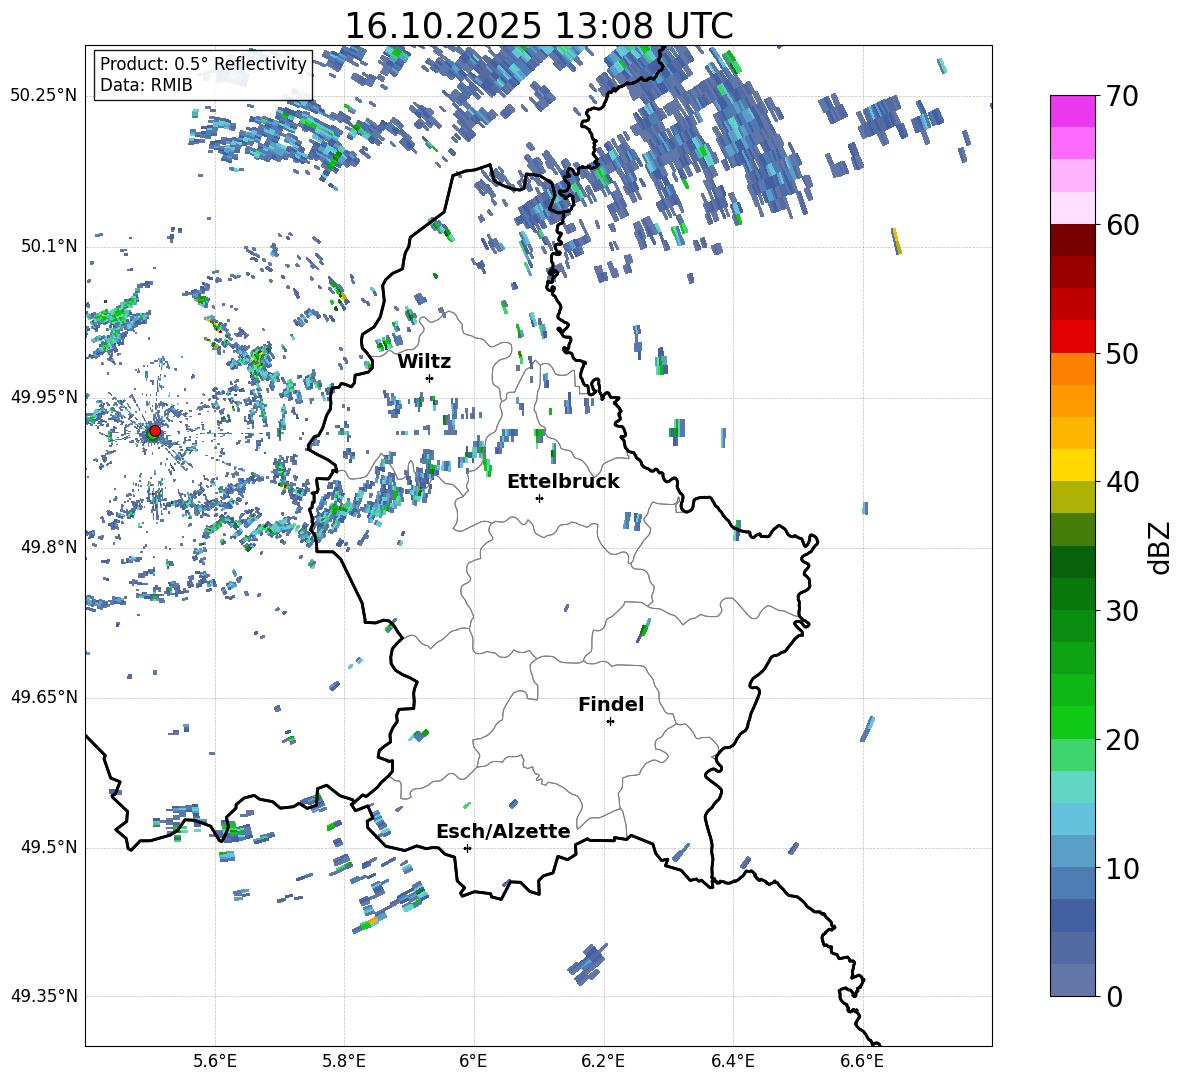Click the 50 tick on colorbar
This screenshot has width=1184, height=1081.
pos(1121,354)
